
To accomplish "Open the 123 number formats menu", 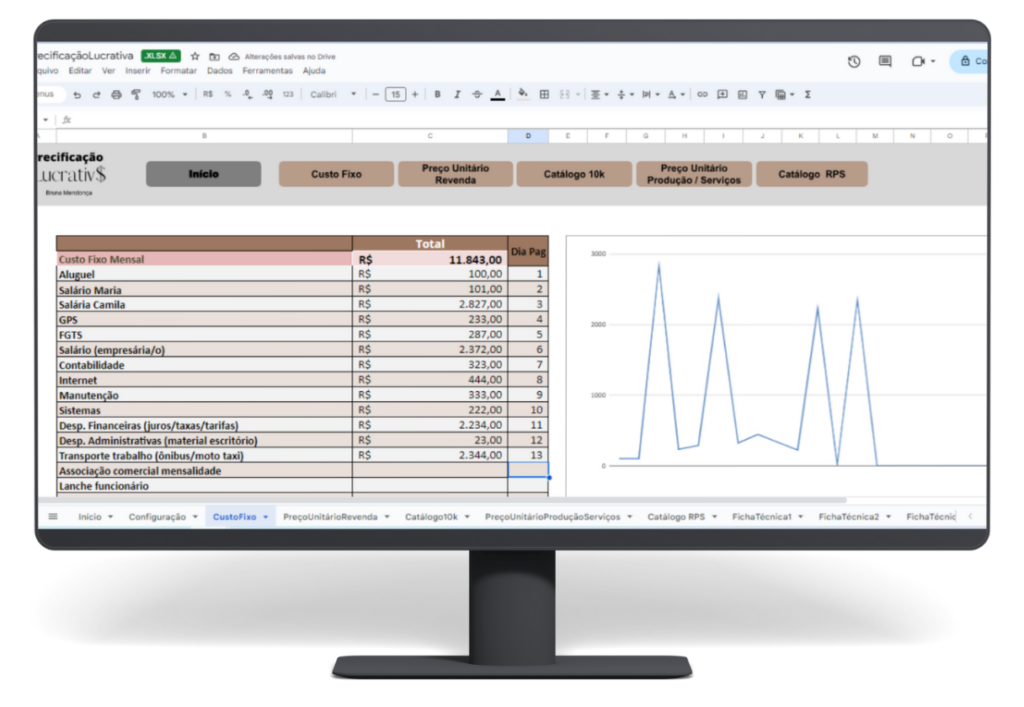I will [x=288, y=95].
